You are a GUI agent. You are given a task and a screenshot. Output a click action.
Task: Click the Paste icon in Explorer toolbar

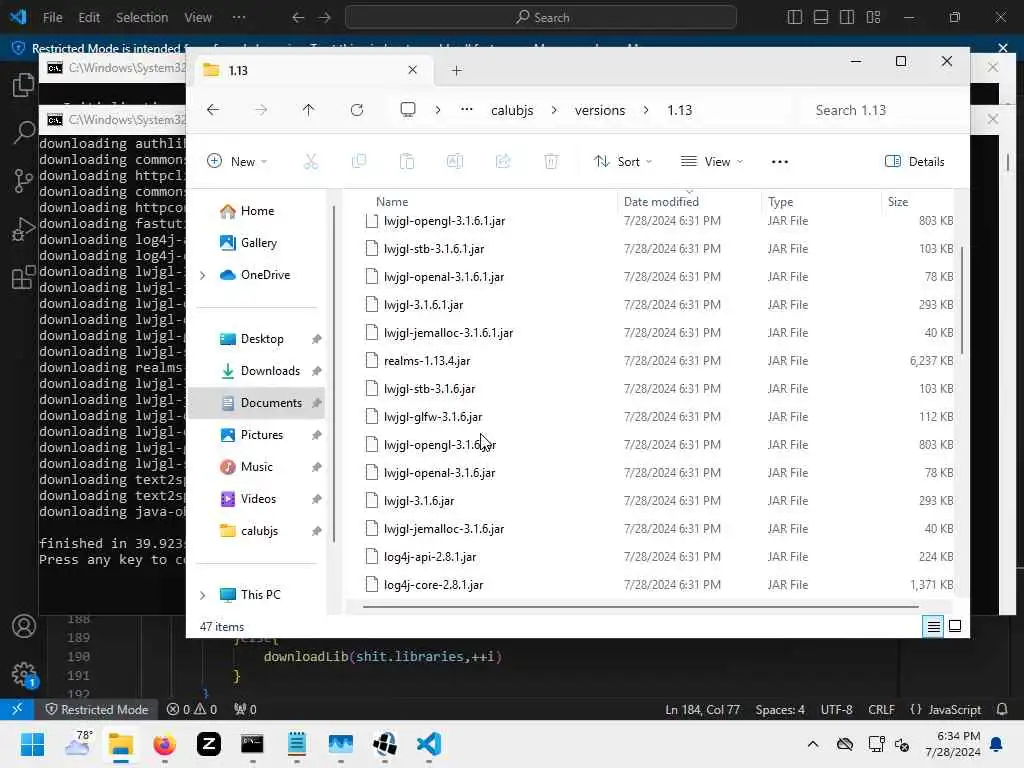click(407, 161)
